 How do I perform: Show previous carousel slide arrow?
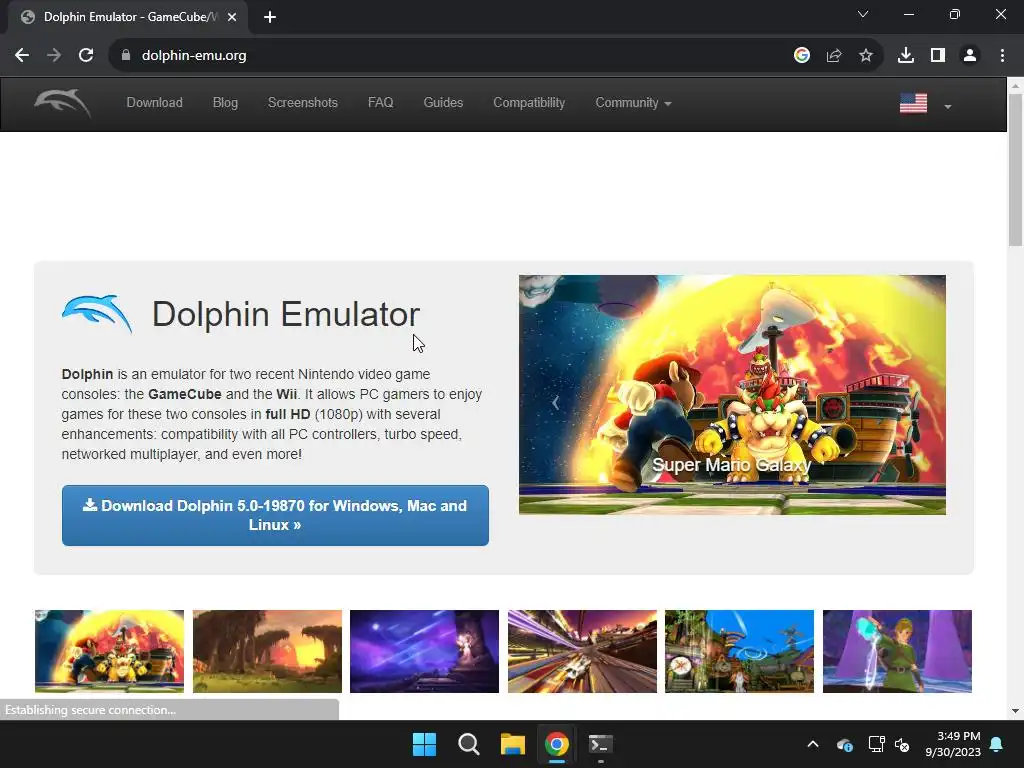[x=556, y=402]
